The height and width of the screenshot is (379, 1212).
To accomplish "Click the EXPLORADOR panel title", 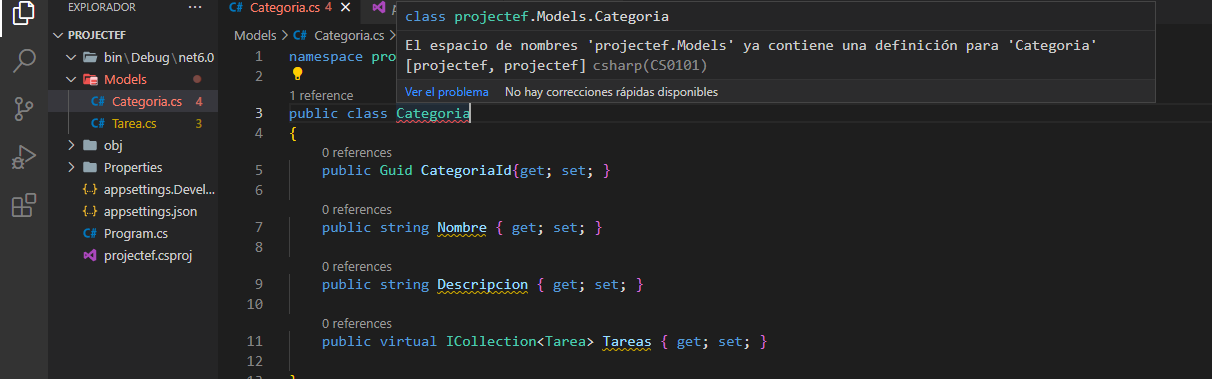I will pos(102,7).
